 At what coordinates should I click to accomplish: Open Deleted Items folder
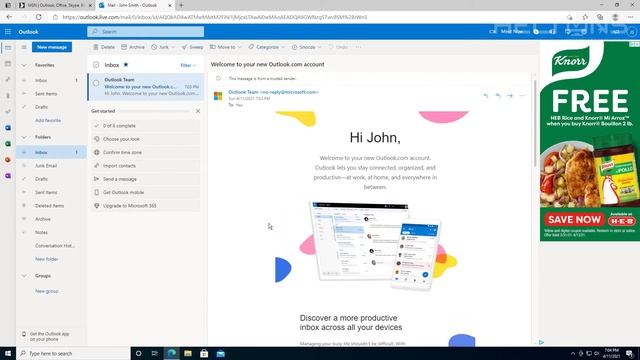(x=51, y=206)
